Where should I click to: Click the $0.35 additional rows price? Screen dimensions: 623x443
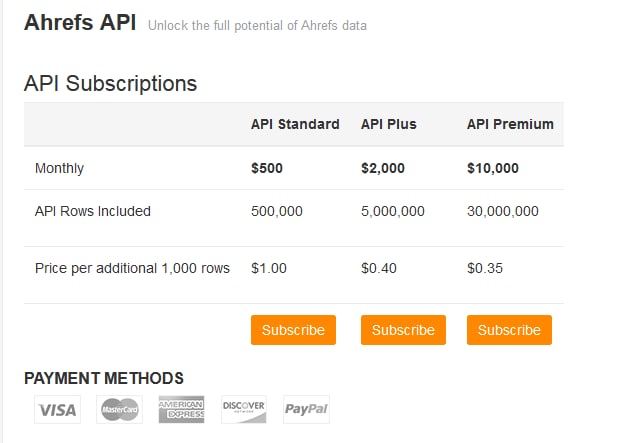click(485, 268)
